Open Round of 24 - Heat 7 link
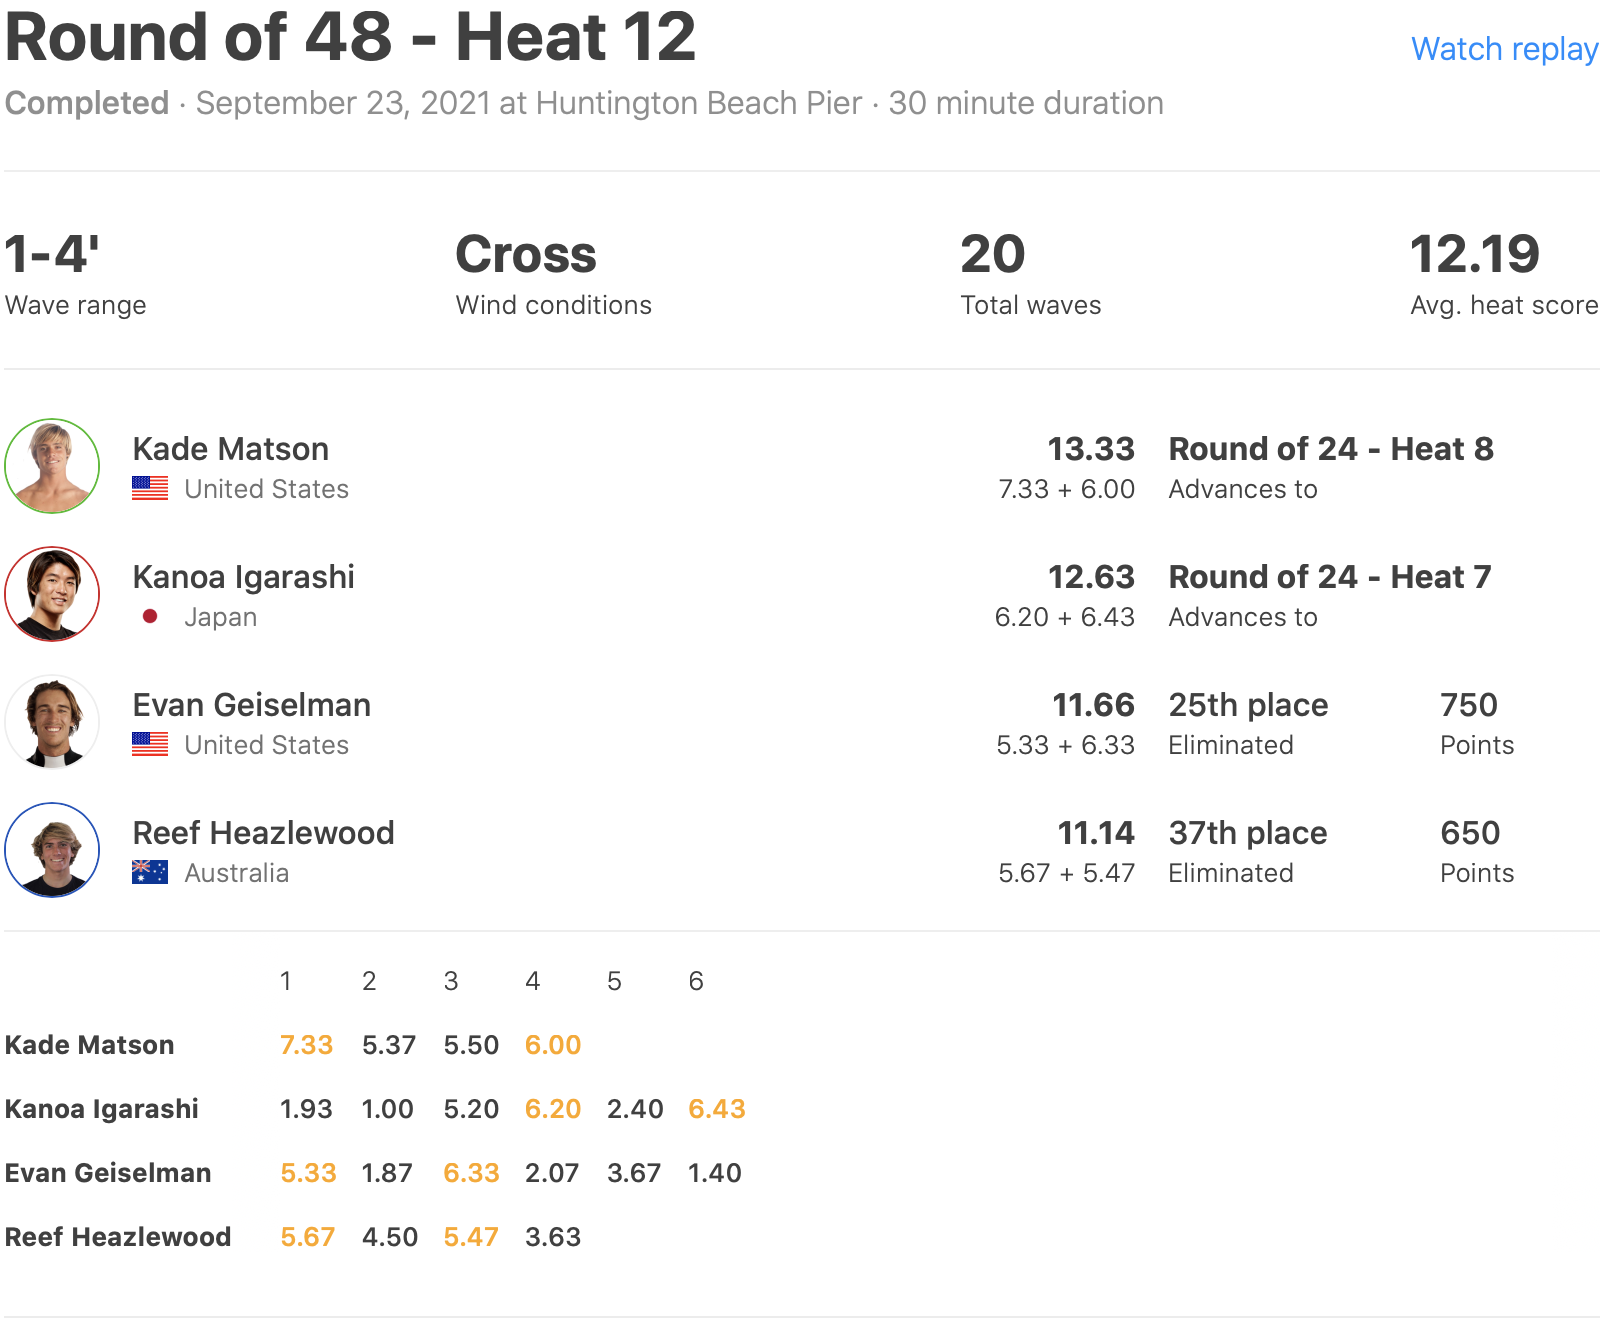 coord(1329,577)
